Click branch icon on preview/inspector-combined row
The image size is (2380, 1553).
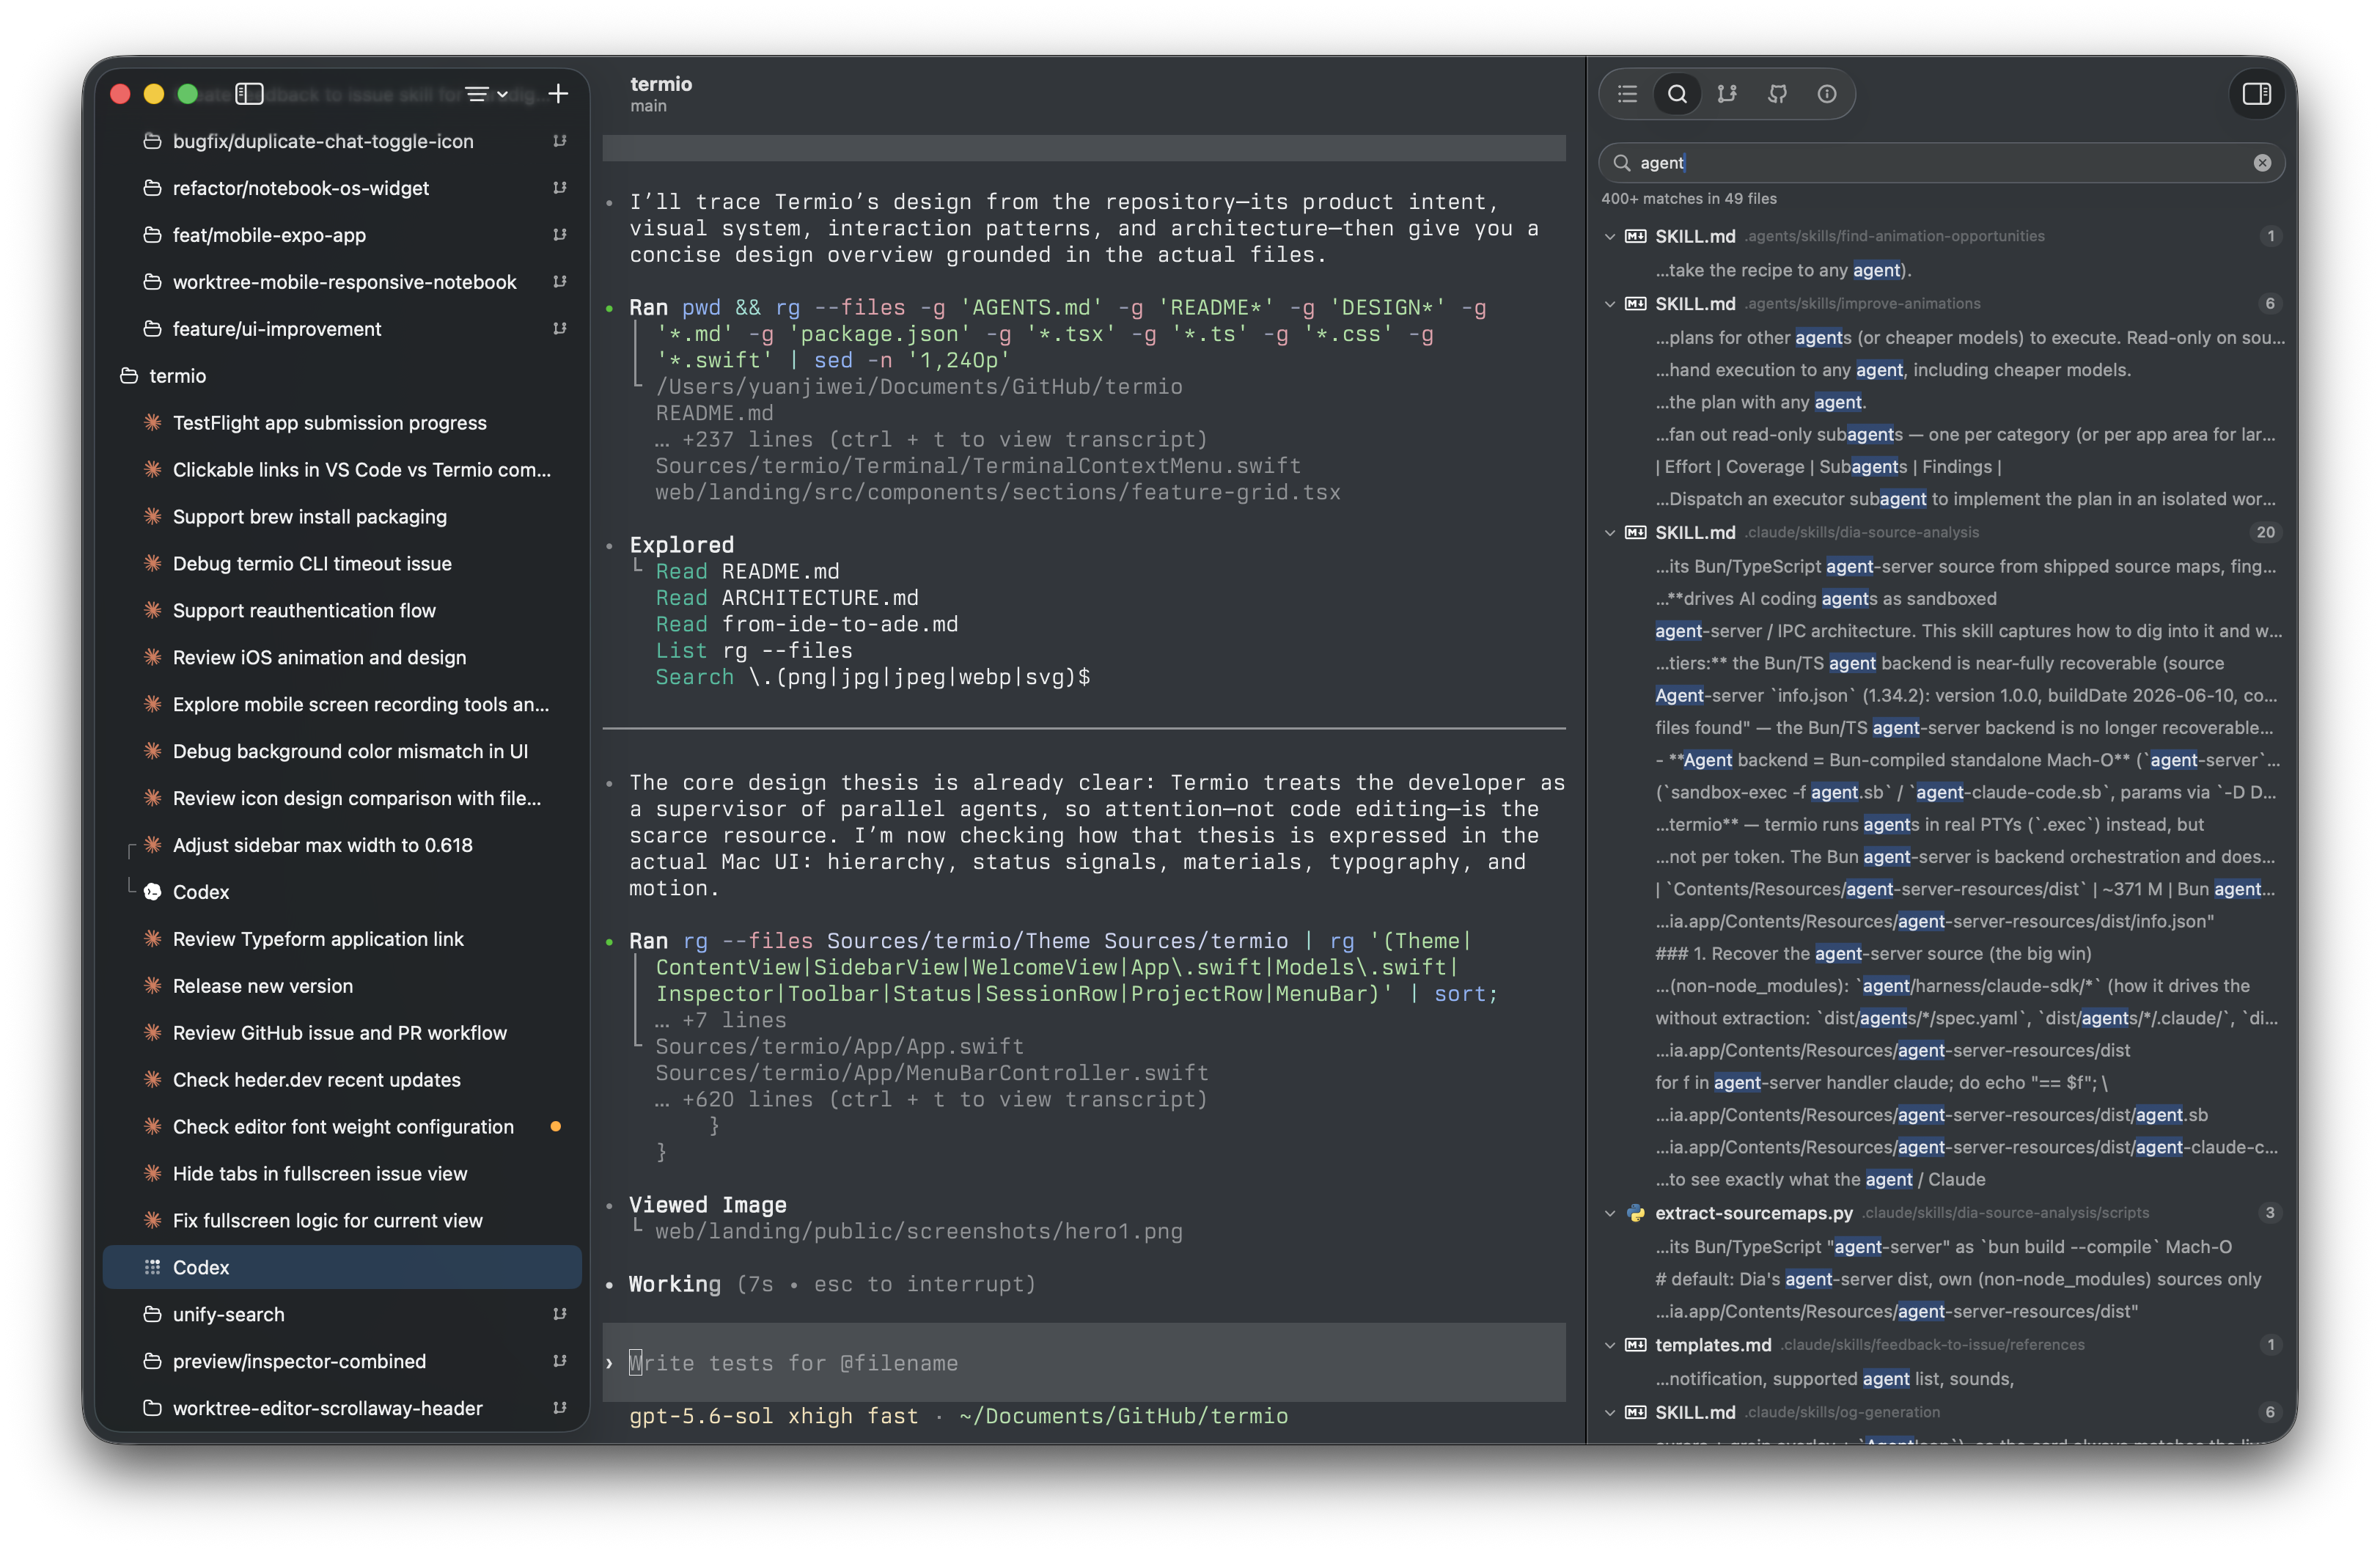point(560,1361)
